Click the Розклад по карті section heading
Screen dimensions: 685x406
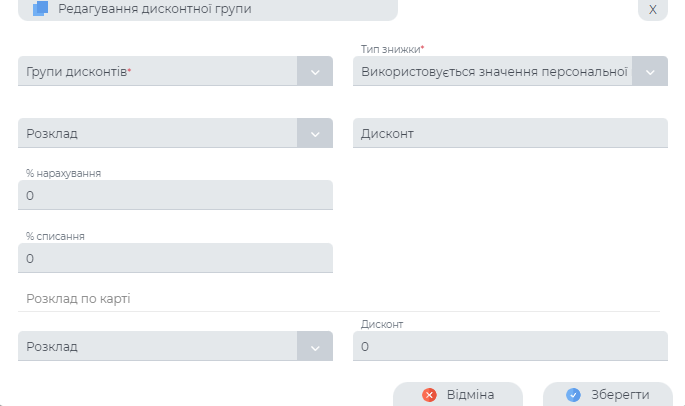point(80,299)
